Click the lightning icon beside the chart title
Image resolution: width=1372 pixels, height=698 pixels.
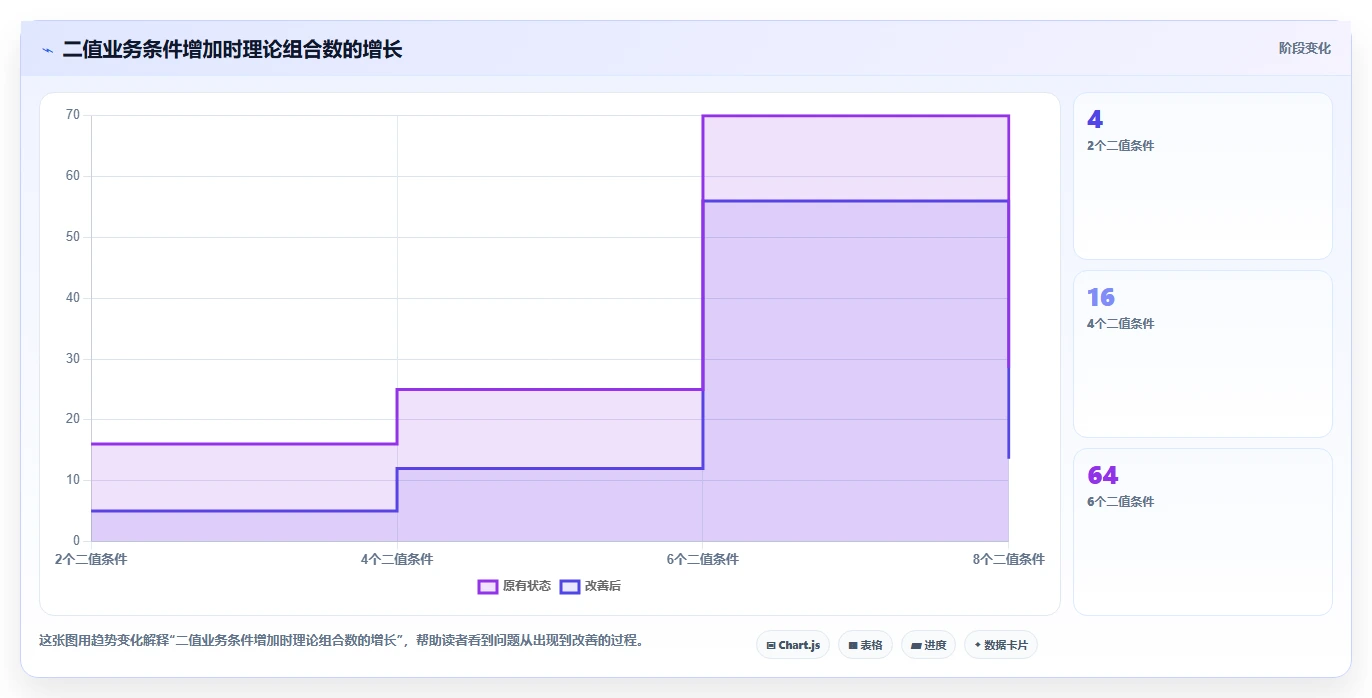tap(47, 50)
